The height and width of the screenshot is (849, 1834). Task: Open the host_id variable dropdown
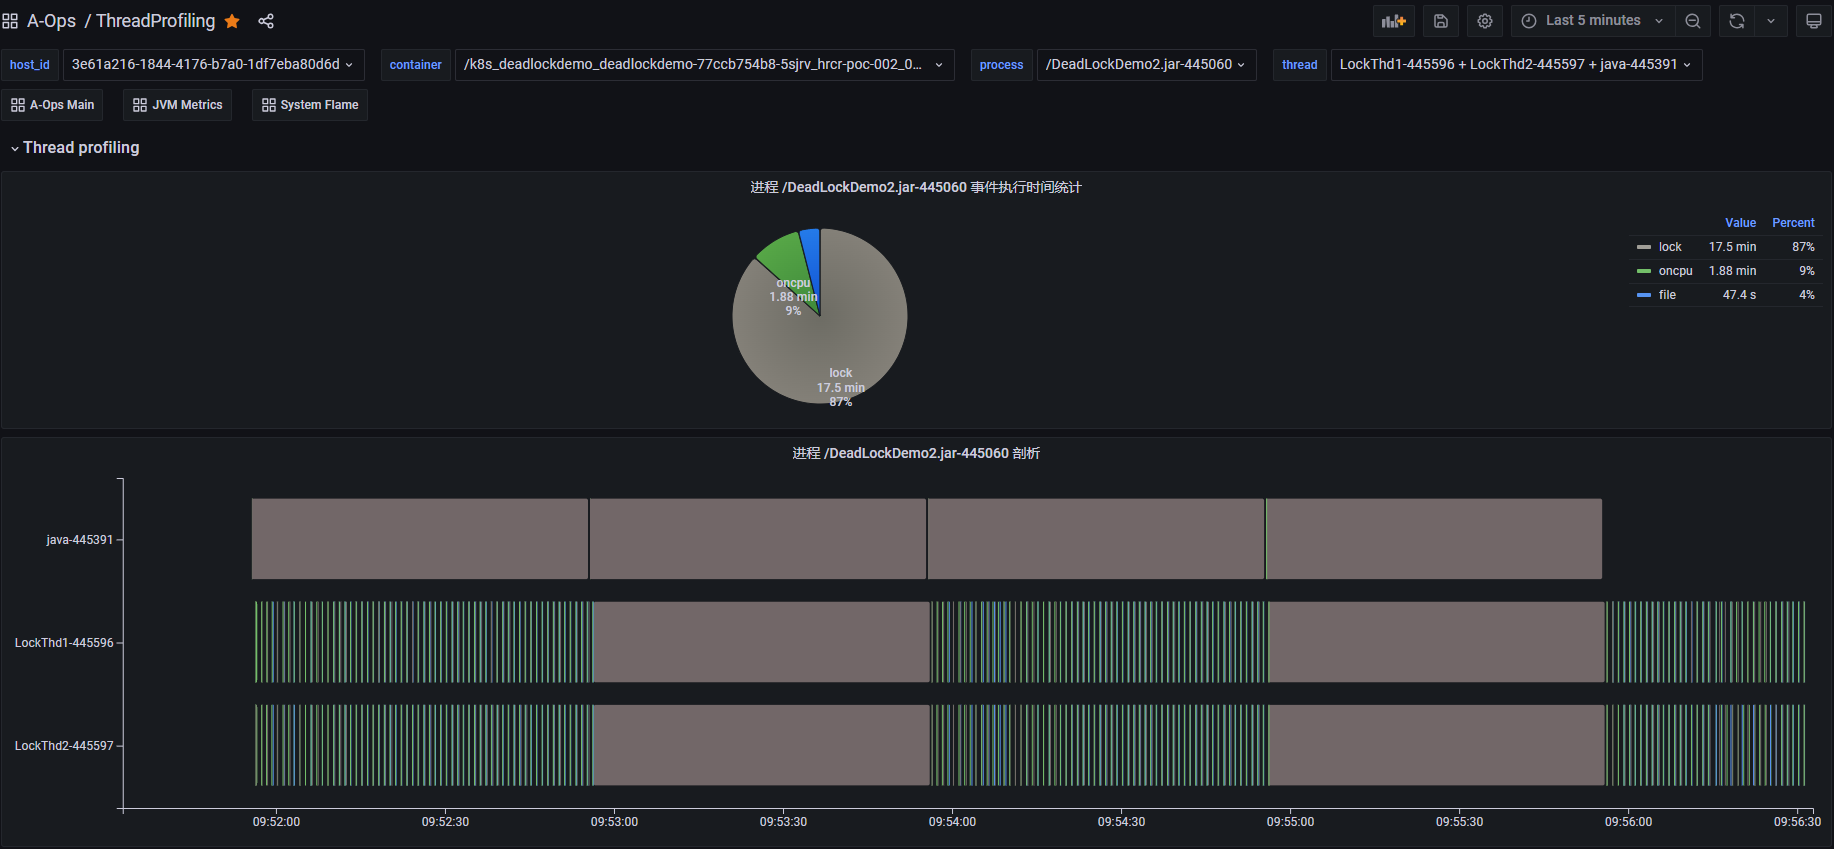[213, 65]
